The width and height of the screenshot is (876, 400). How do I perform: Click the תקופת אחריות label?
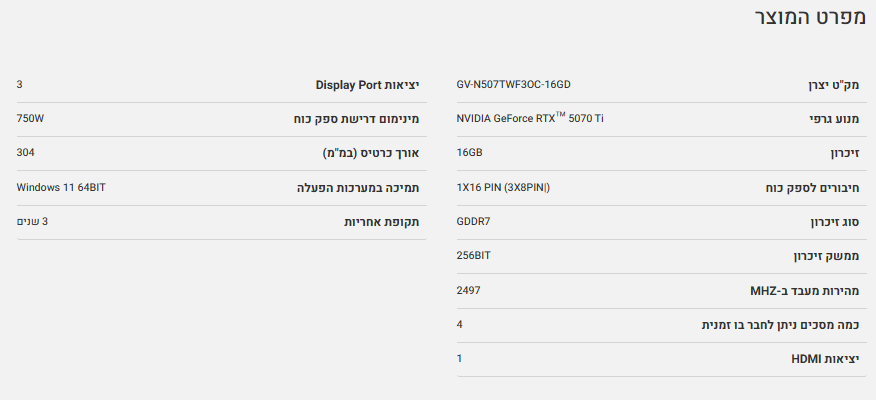(381, 222)
